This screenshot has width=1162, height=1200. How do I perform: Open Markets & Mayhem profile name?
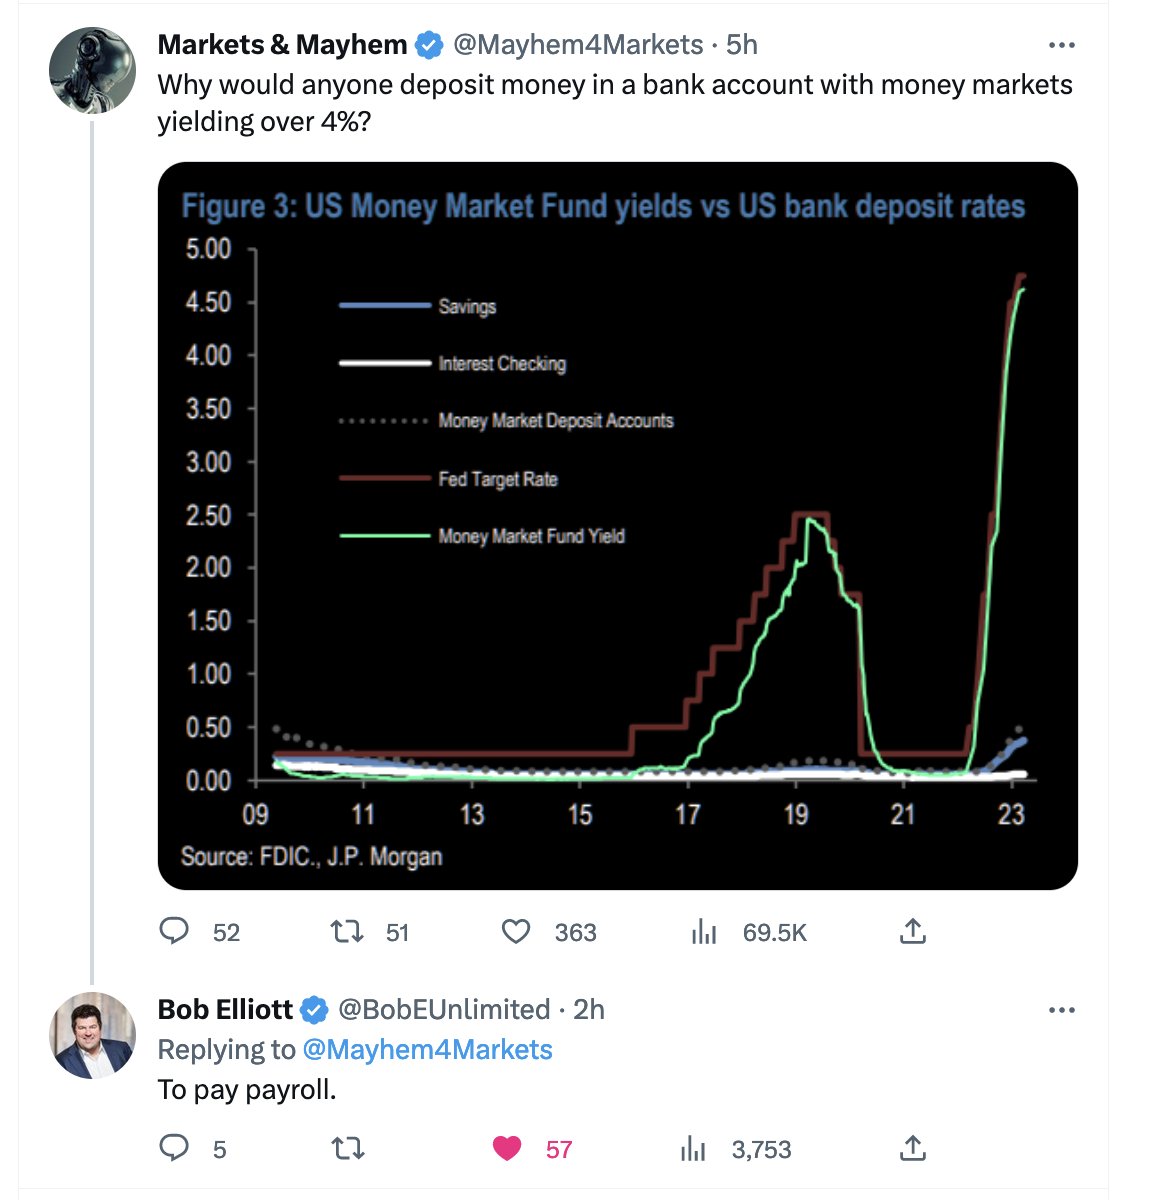pos(283,45)
